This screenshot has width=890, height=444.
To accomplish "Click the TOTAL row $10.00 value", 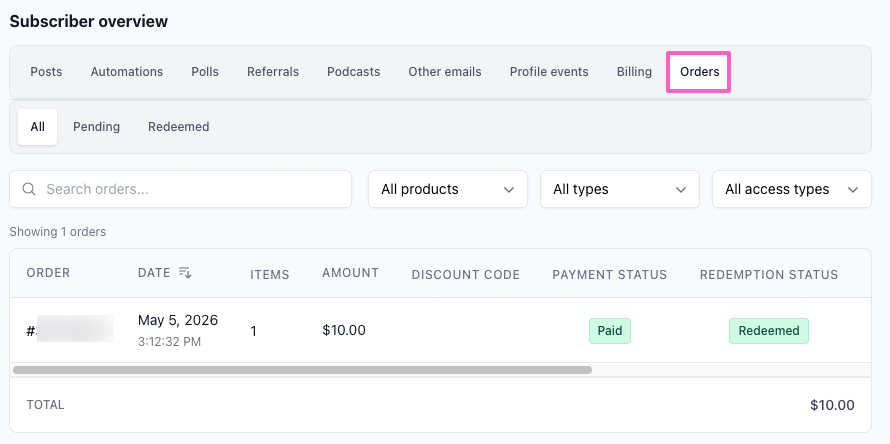I will (832, 405).
